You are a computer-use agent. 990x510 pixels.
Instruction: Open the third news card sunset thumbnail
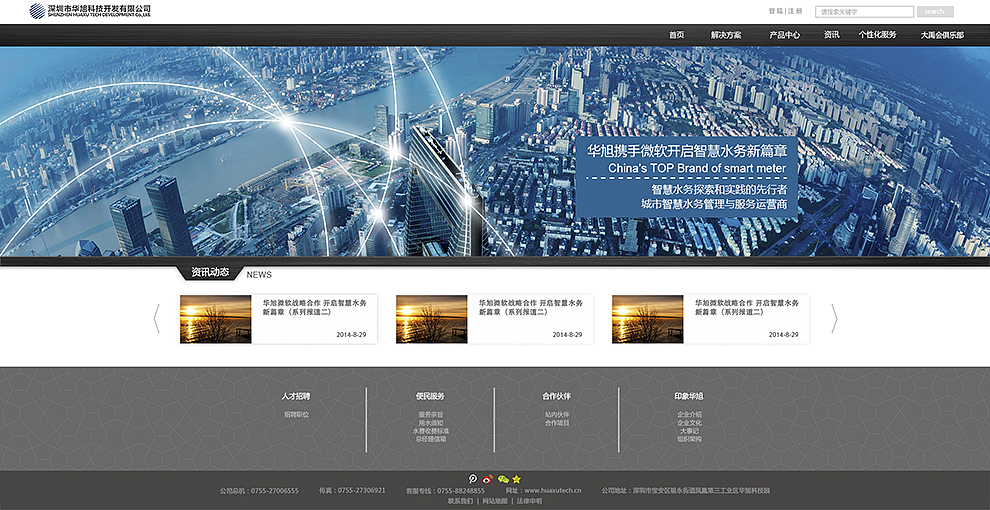point(647,319)
